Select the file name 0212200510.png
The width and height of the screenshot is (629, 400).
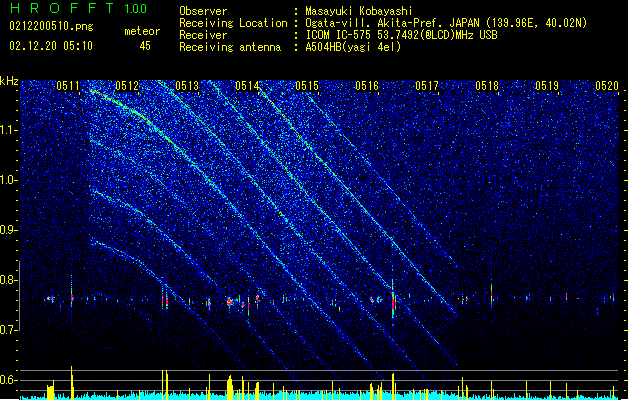(x=51, y=26)
